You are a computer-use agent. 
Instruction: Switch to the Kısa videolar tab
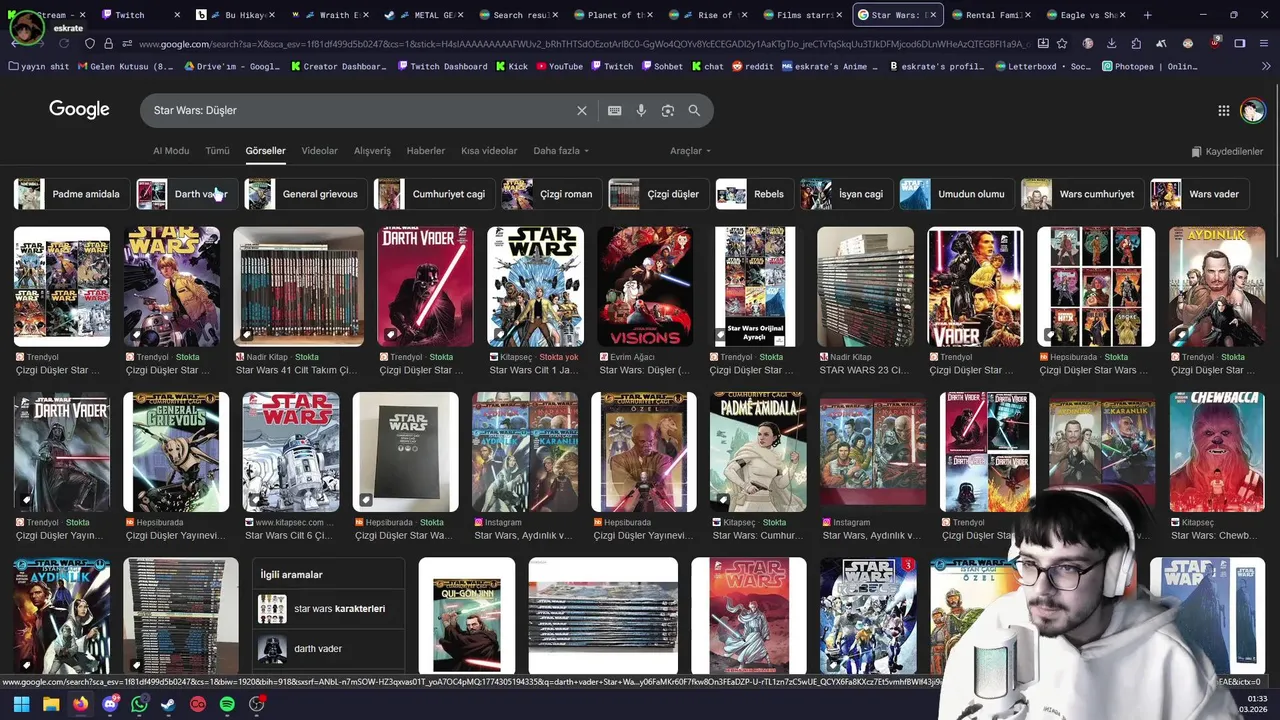pos(489,151)
